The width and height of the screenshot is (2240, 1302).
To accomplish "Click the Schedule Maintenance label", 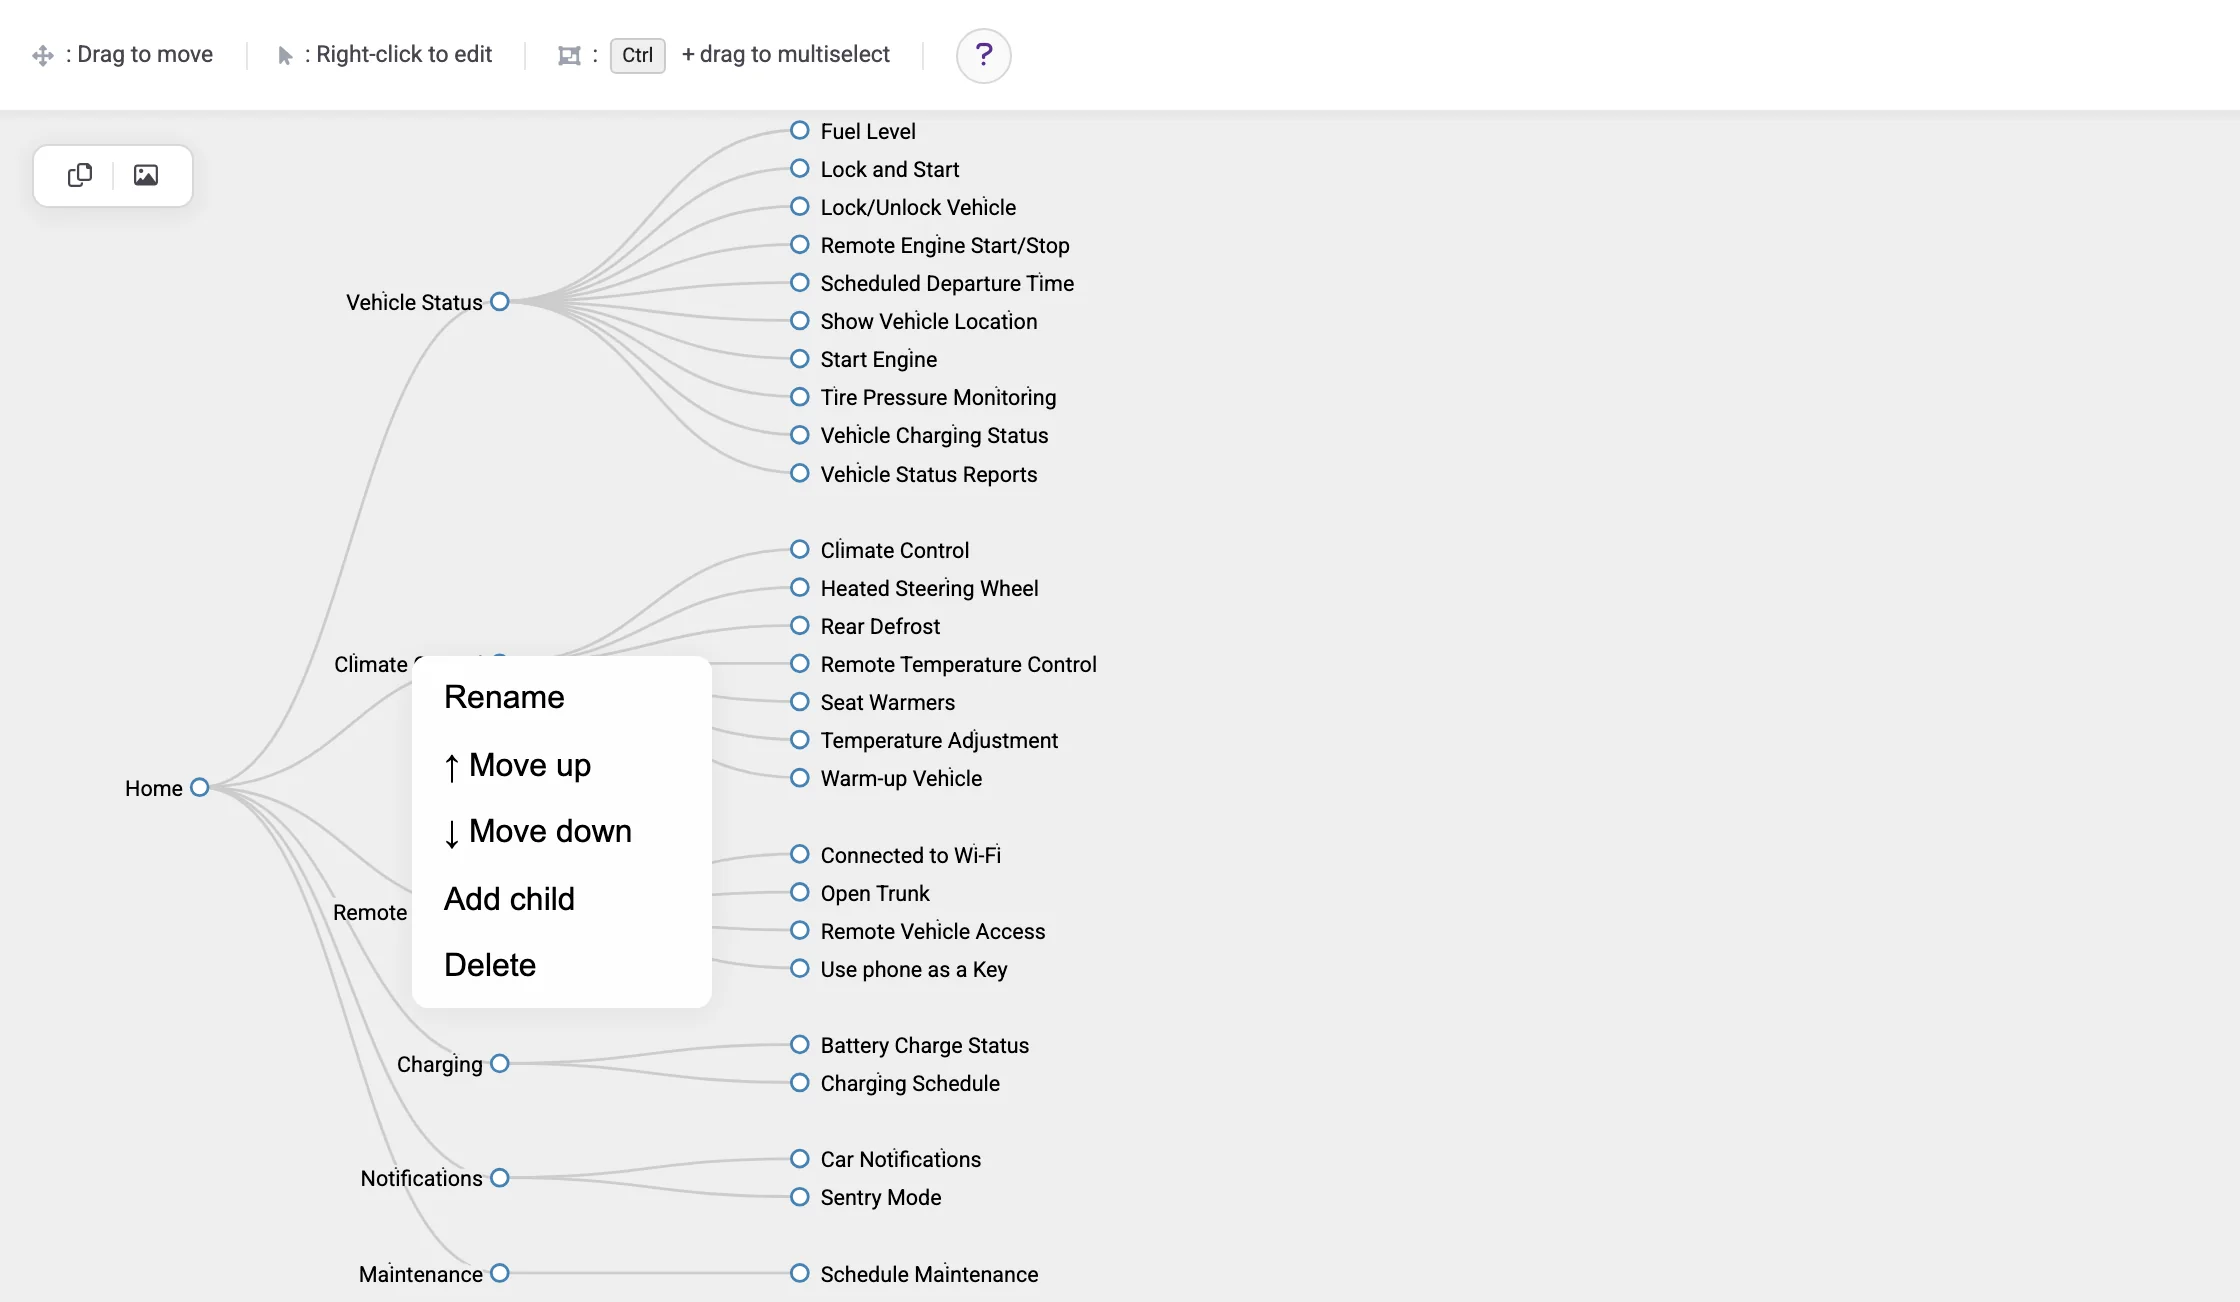I will tap(929, 1274).
